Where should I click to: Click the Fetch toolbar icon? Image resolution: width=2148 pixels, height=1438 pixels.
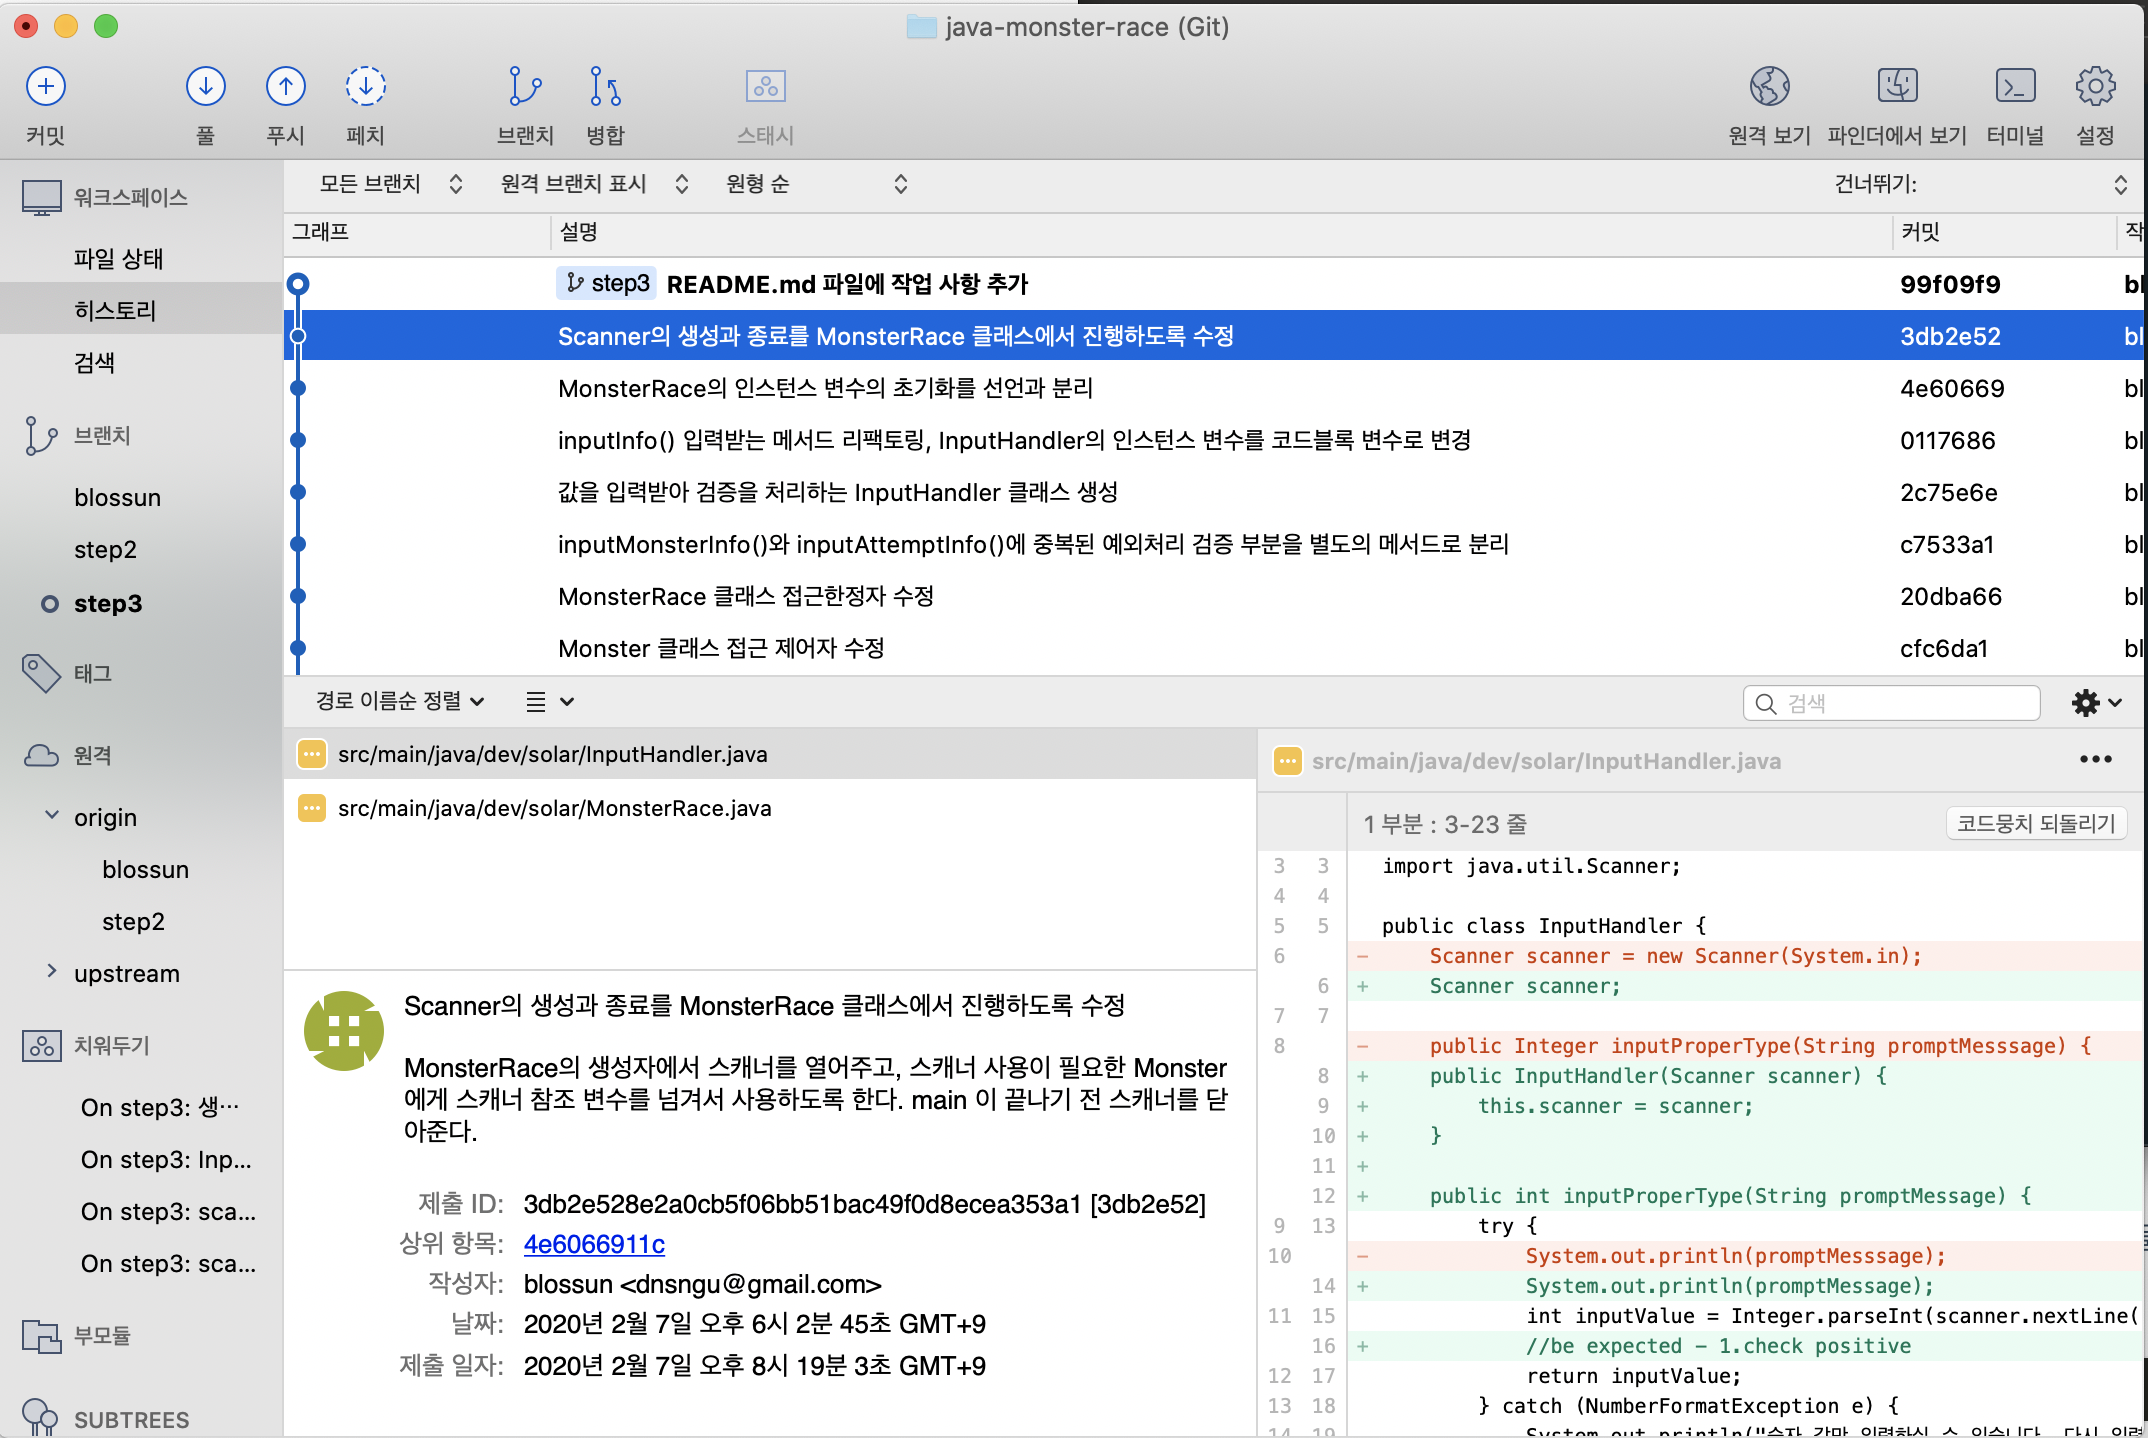click(x=365, y=87)
